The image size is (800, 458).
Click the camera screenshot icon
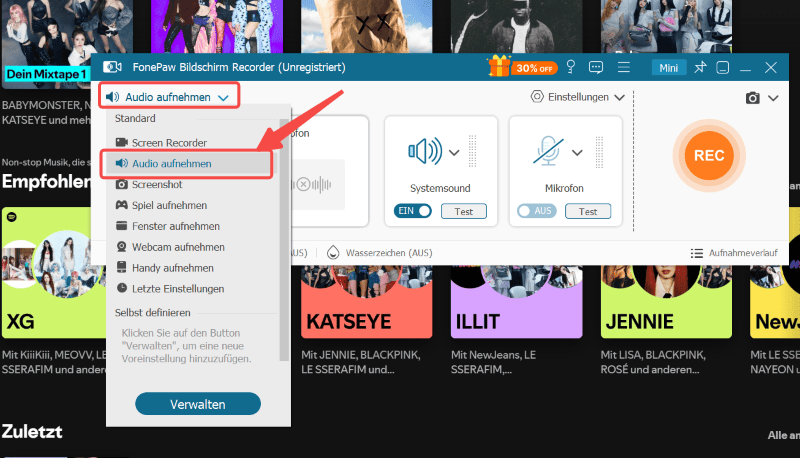[753, 98]
